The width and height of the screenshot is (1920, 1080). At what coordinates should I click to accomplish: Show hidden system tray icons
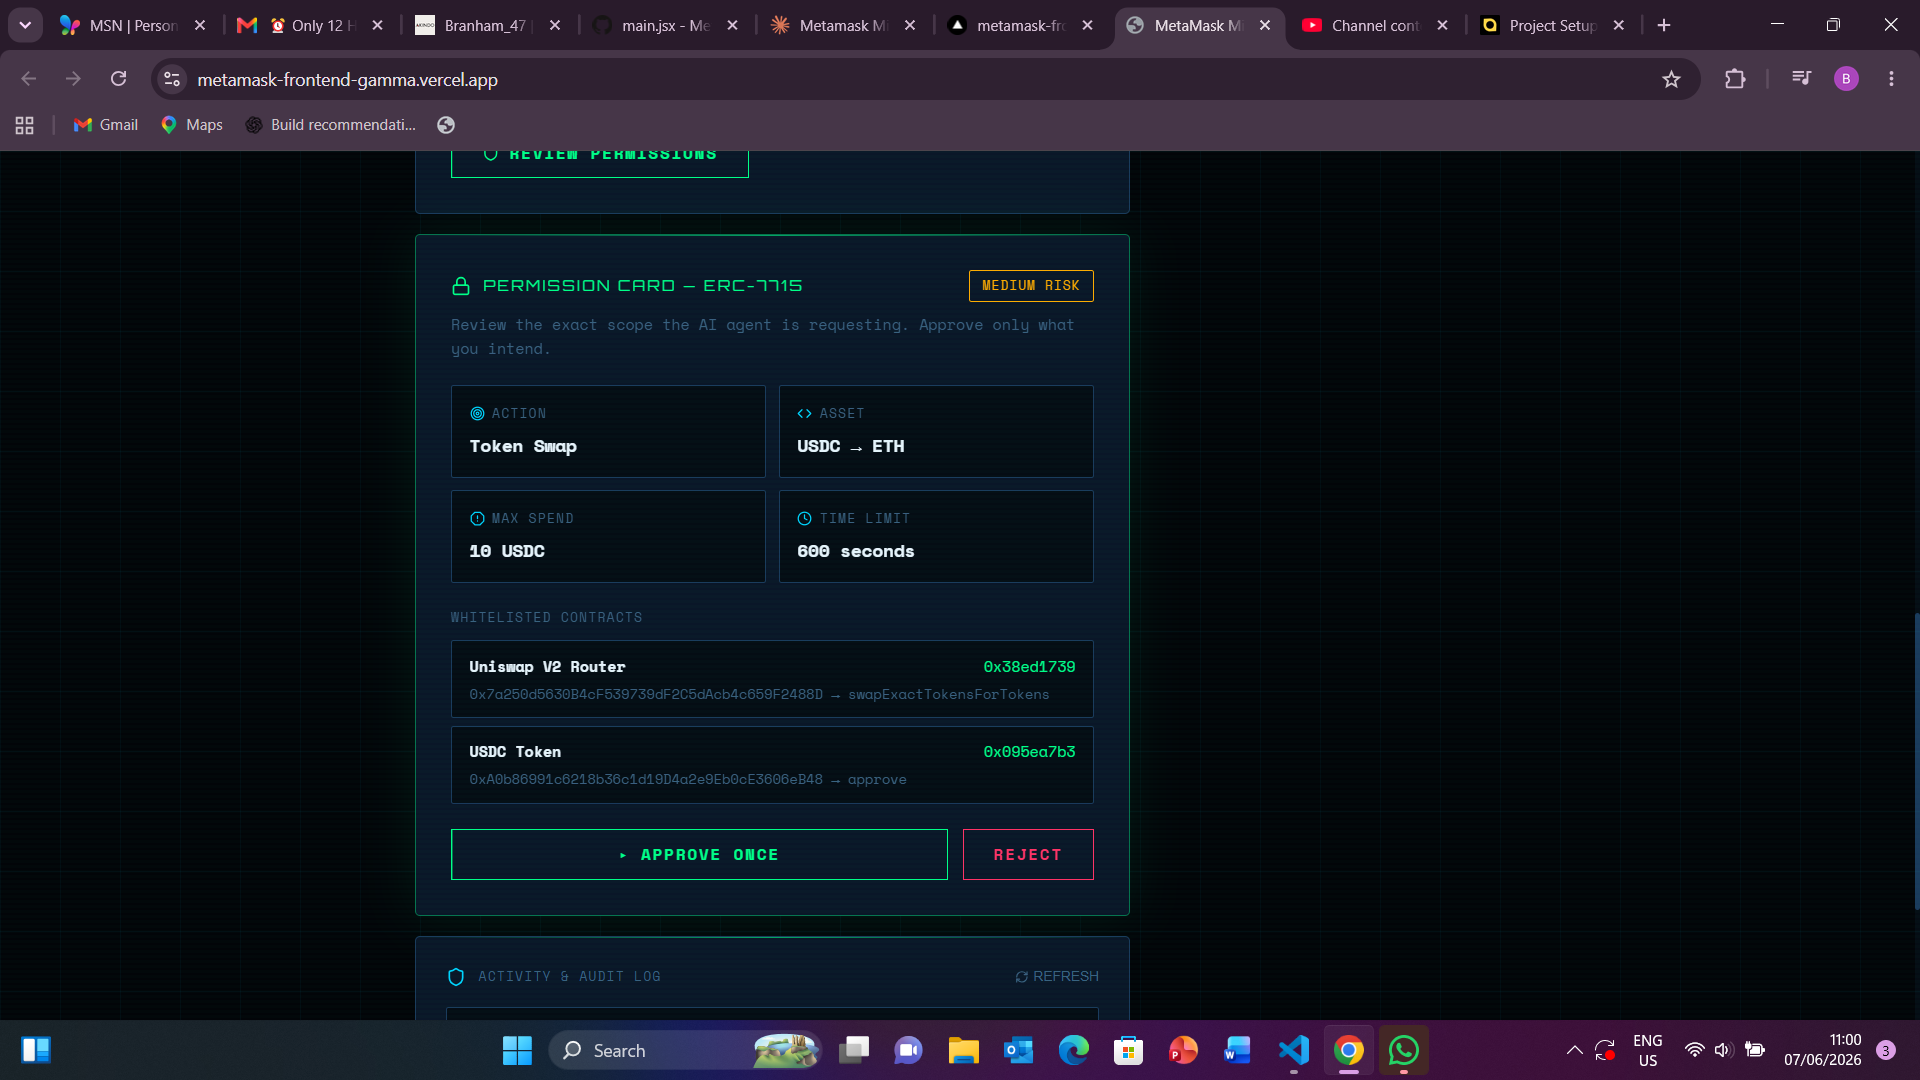click(1574, 1050)
